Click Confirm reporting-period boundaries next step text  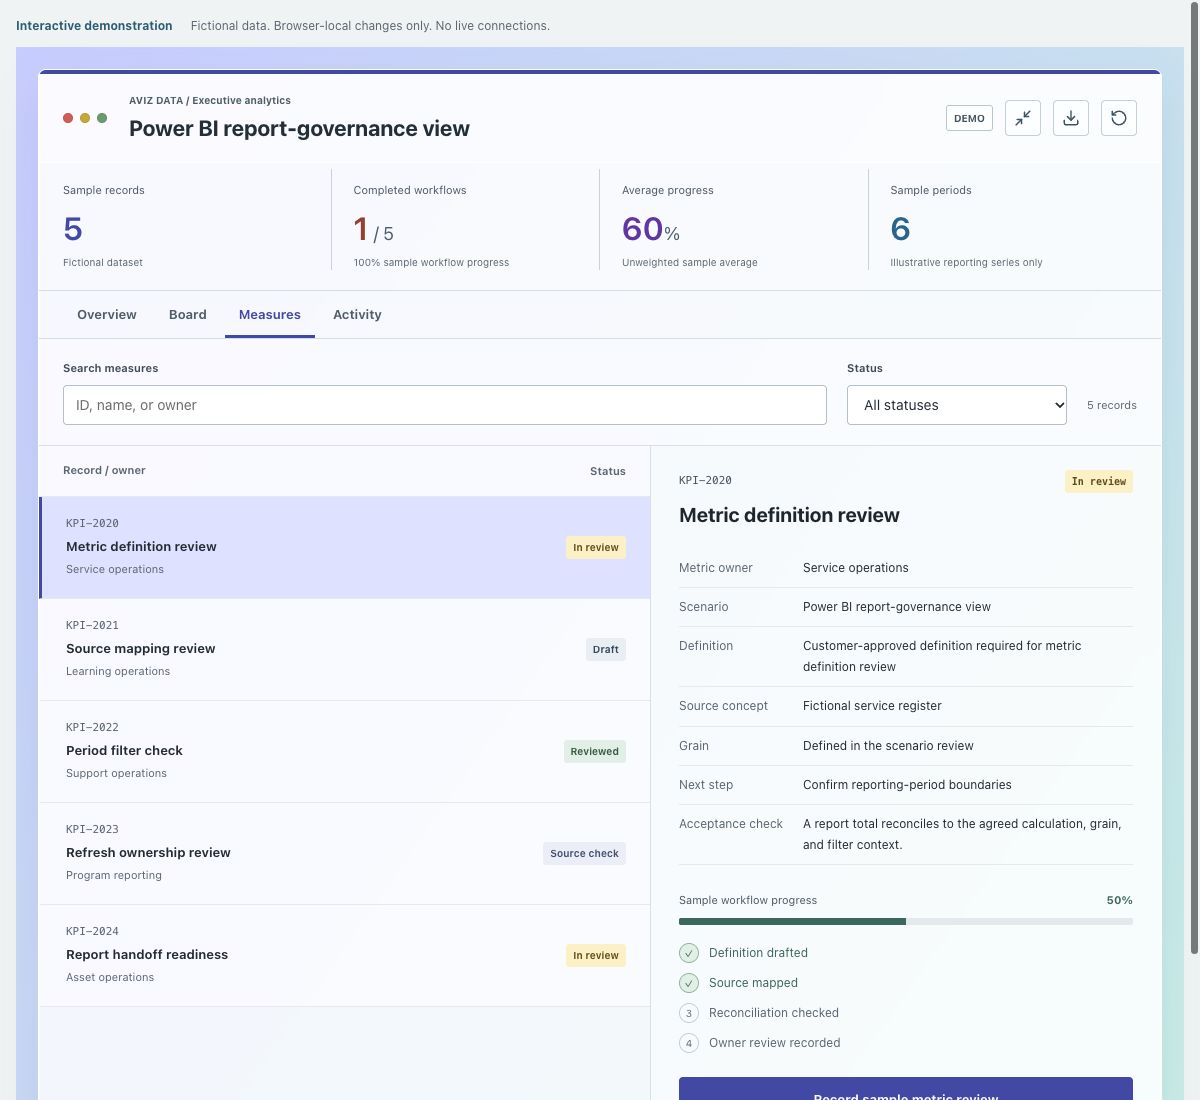907,785
